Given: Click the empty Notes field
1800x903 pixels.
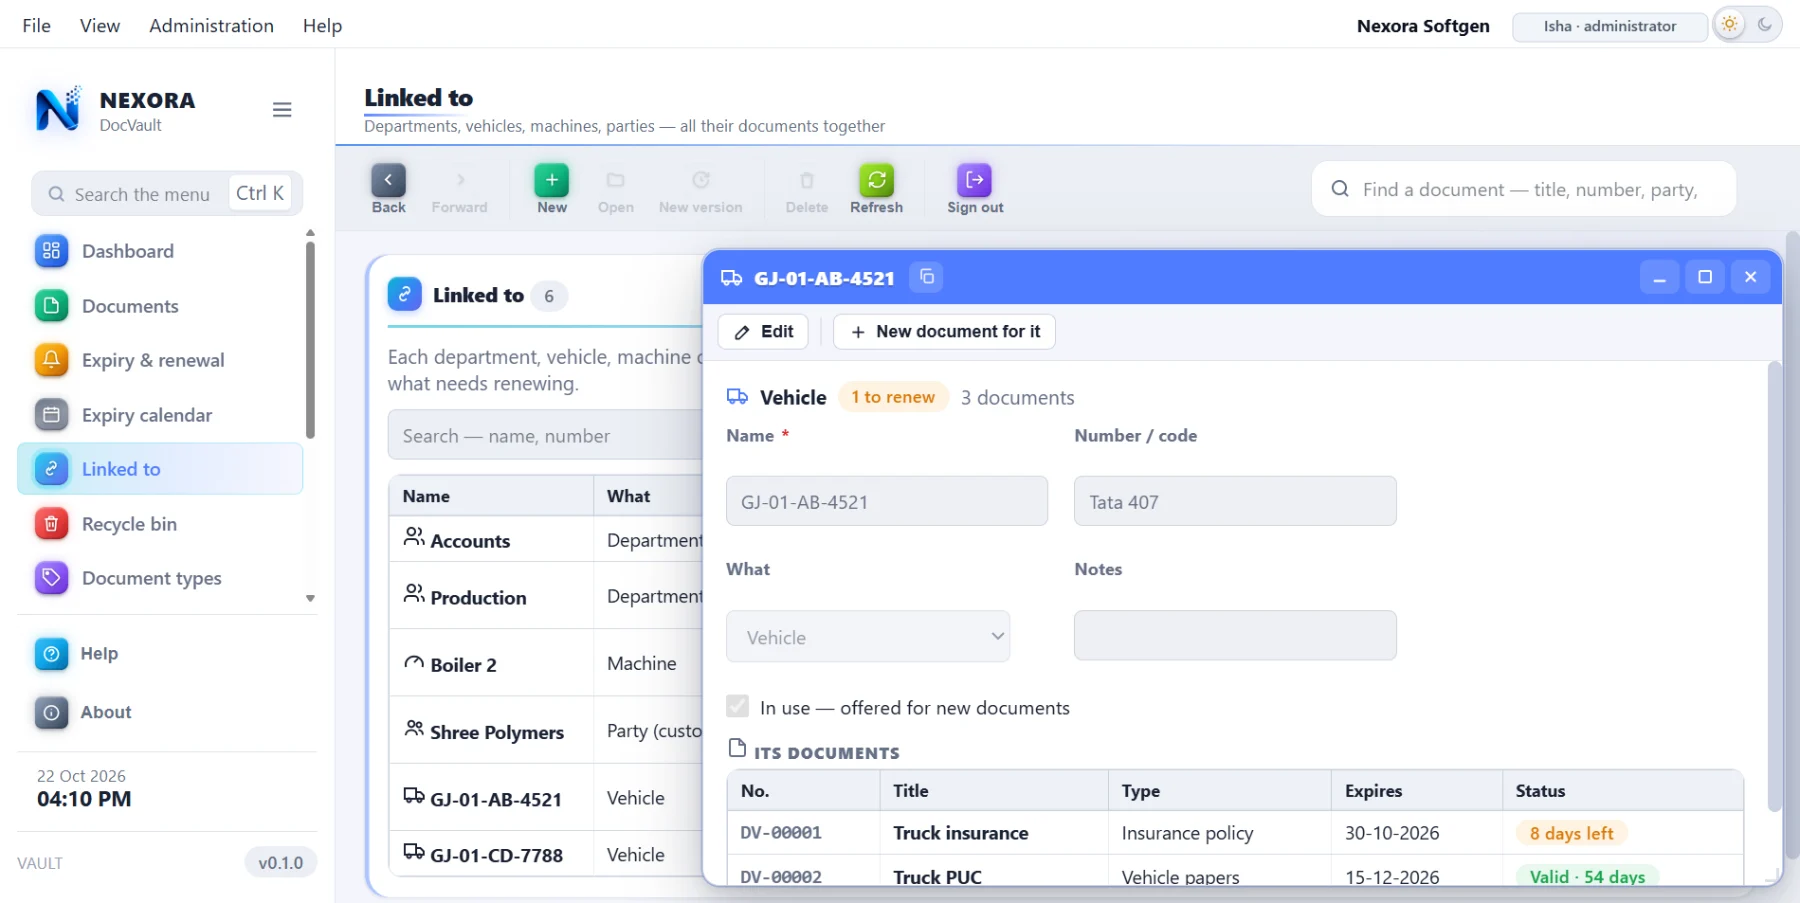Looking at the screenshot, I should (1235, 635).
